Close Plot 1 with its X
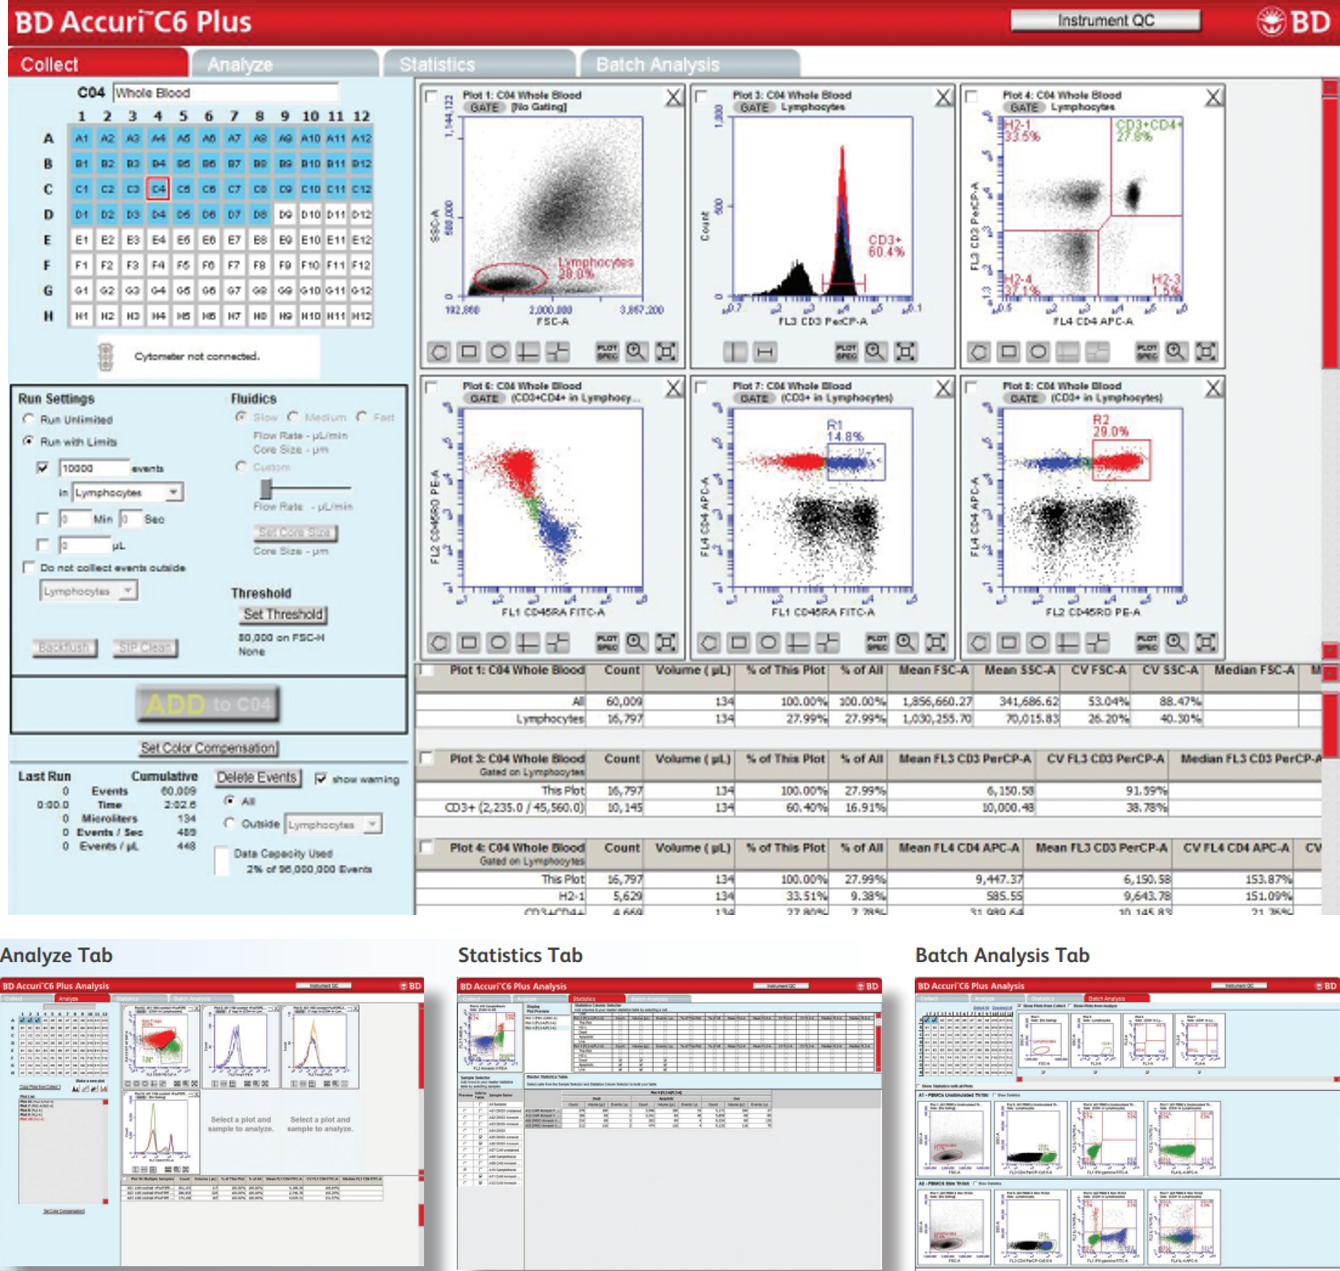 point(674,97)
